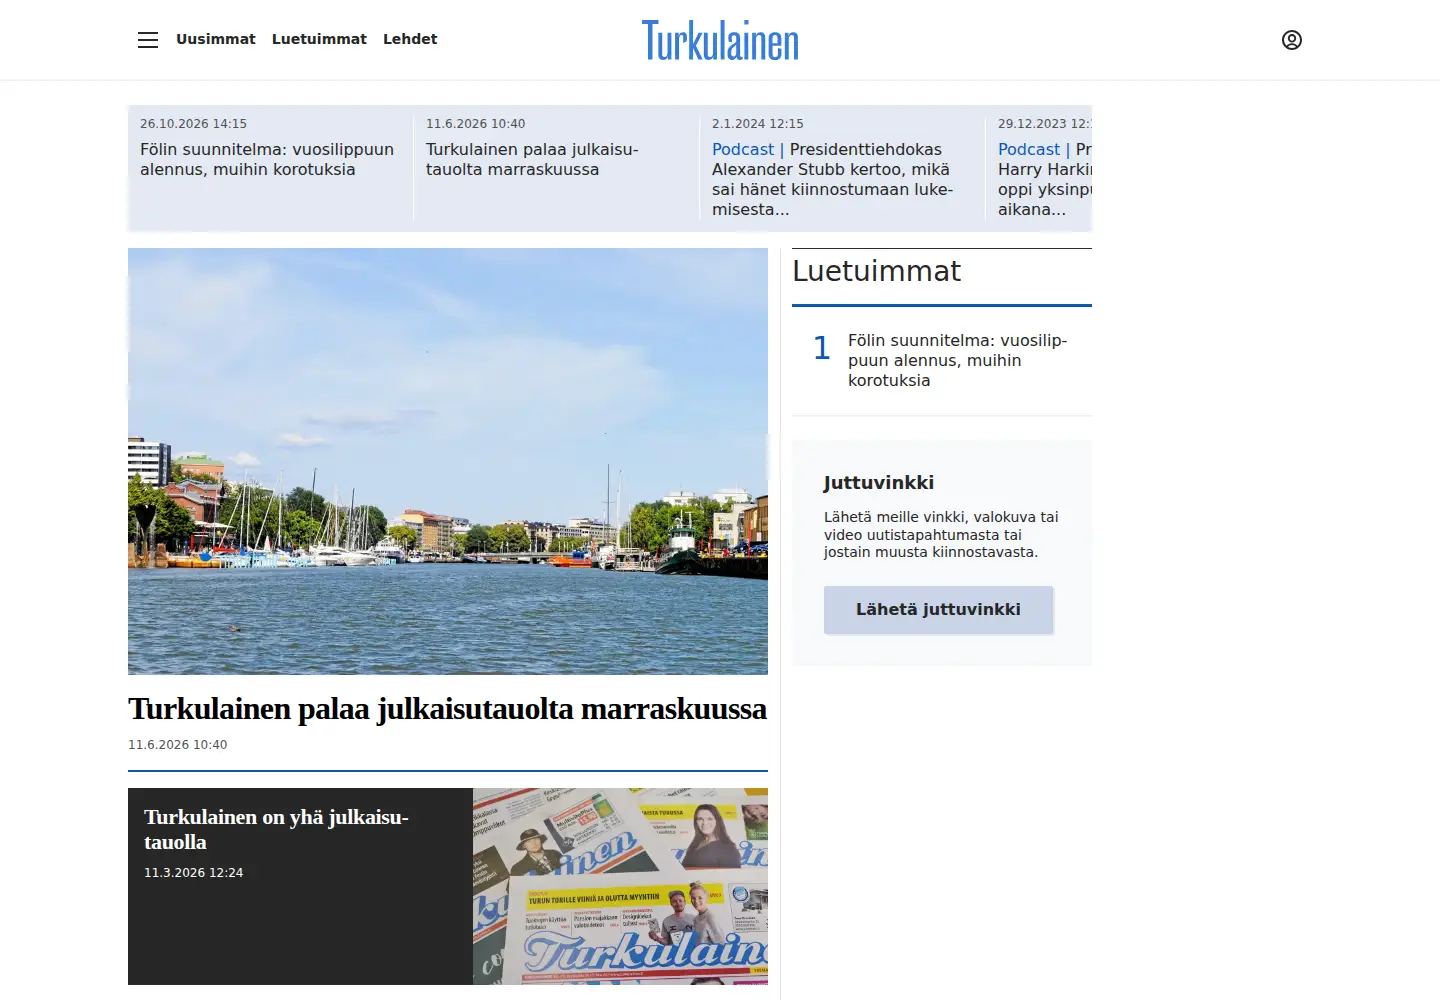Image resolution: width=1440 pixels, height=1000 pixels.
Task: Open the hamburger menu
Action: coord(148,40)
